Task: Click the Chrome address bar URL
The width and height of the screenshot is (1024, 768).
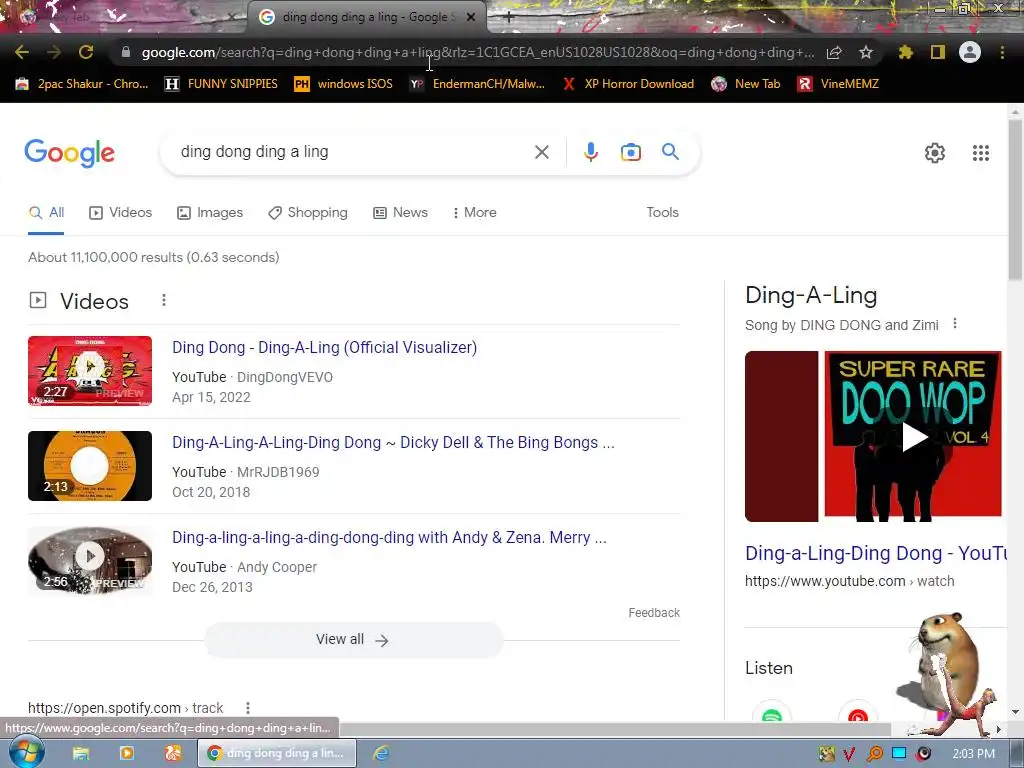Action: (477, 52)
